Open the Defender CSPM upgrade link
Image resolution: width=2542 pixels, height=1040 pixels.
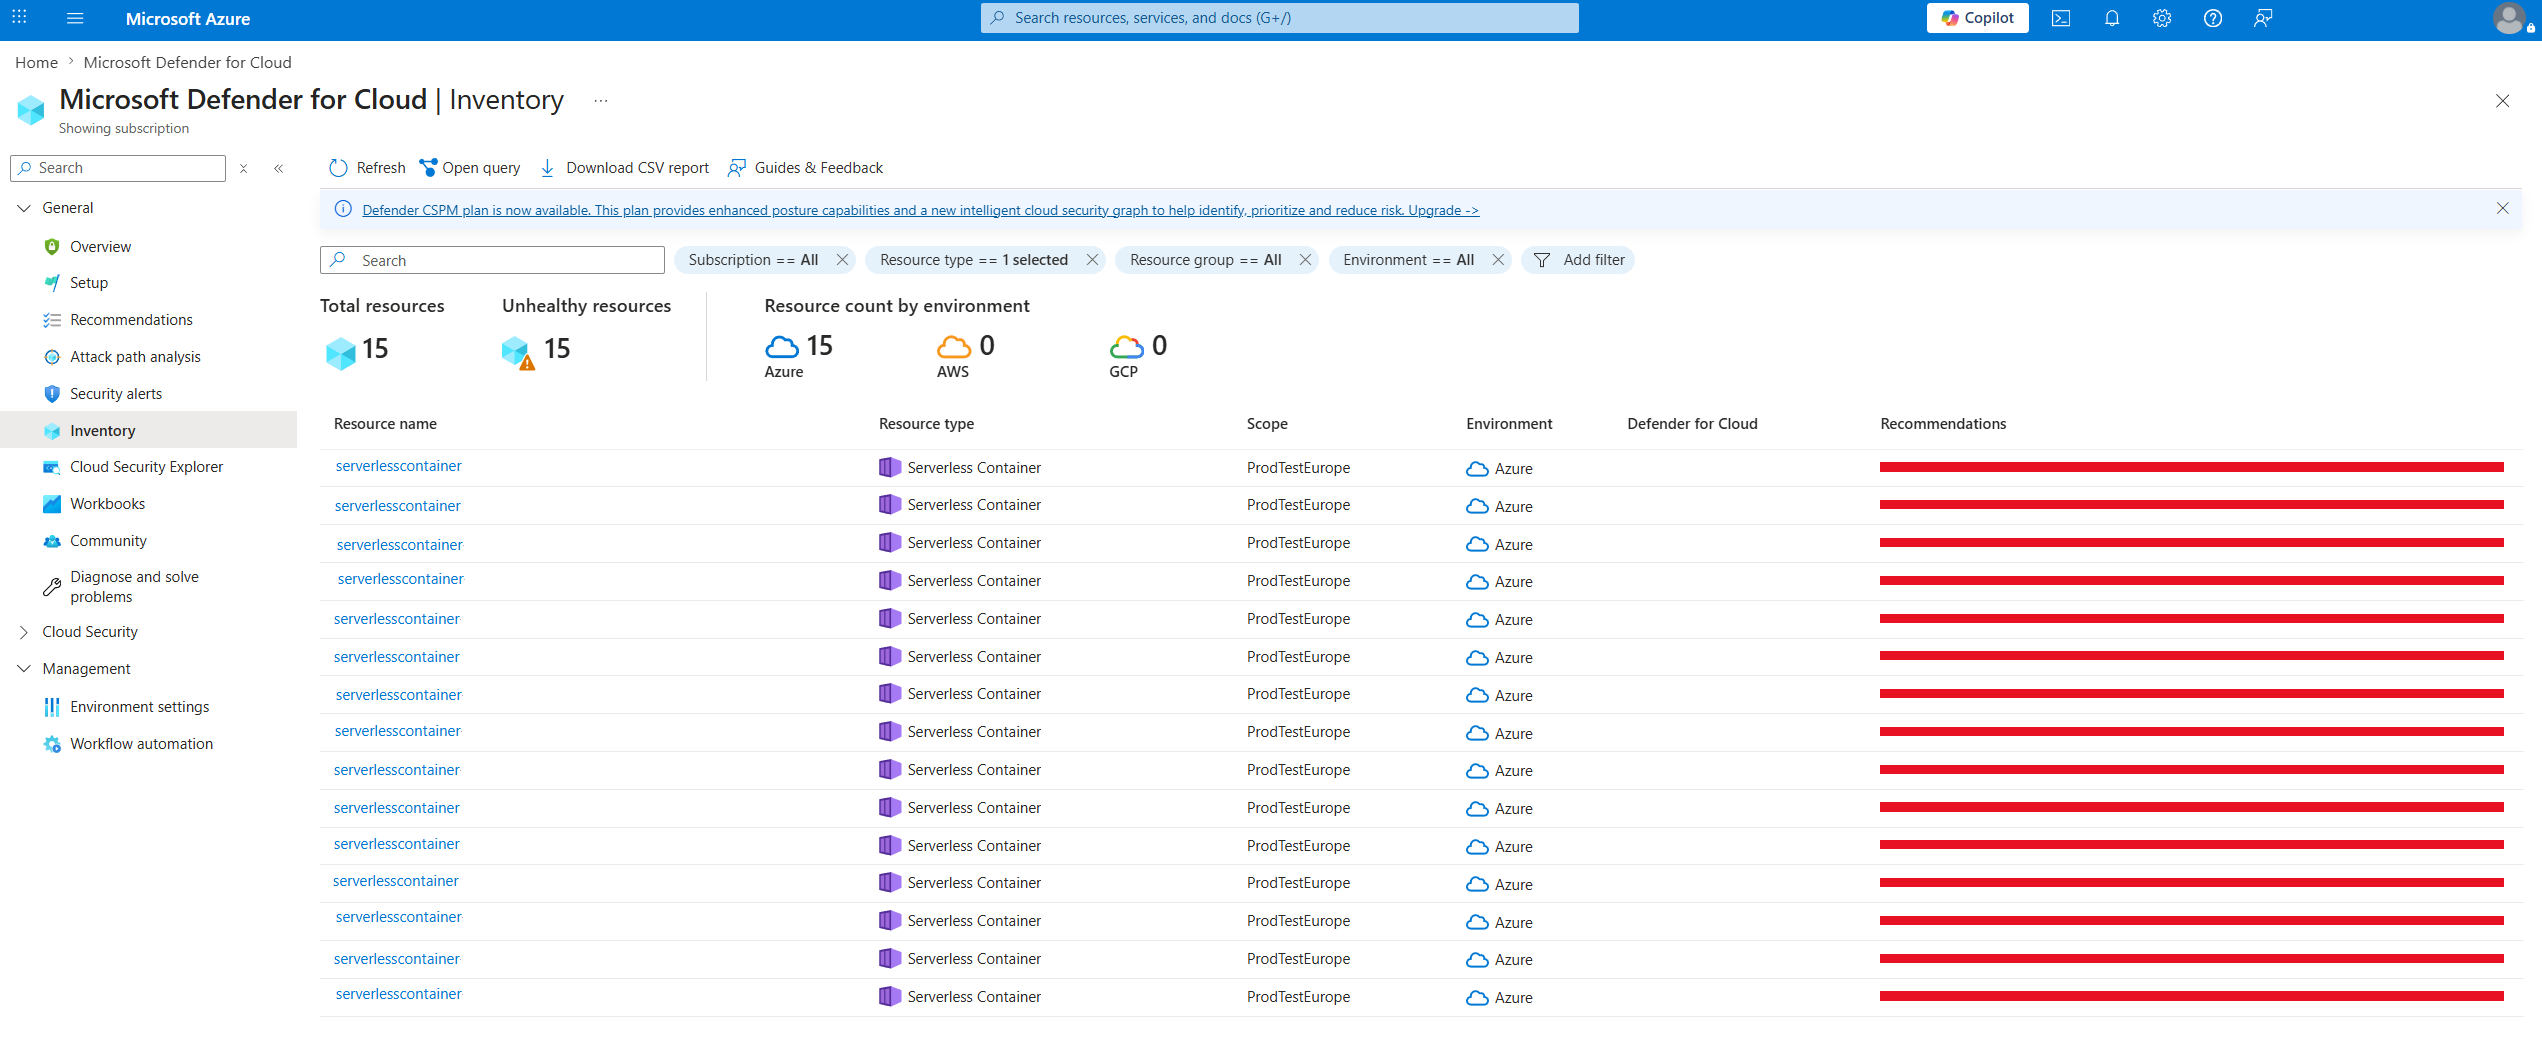(920, 210)
